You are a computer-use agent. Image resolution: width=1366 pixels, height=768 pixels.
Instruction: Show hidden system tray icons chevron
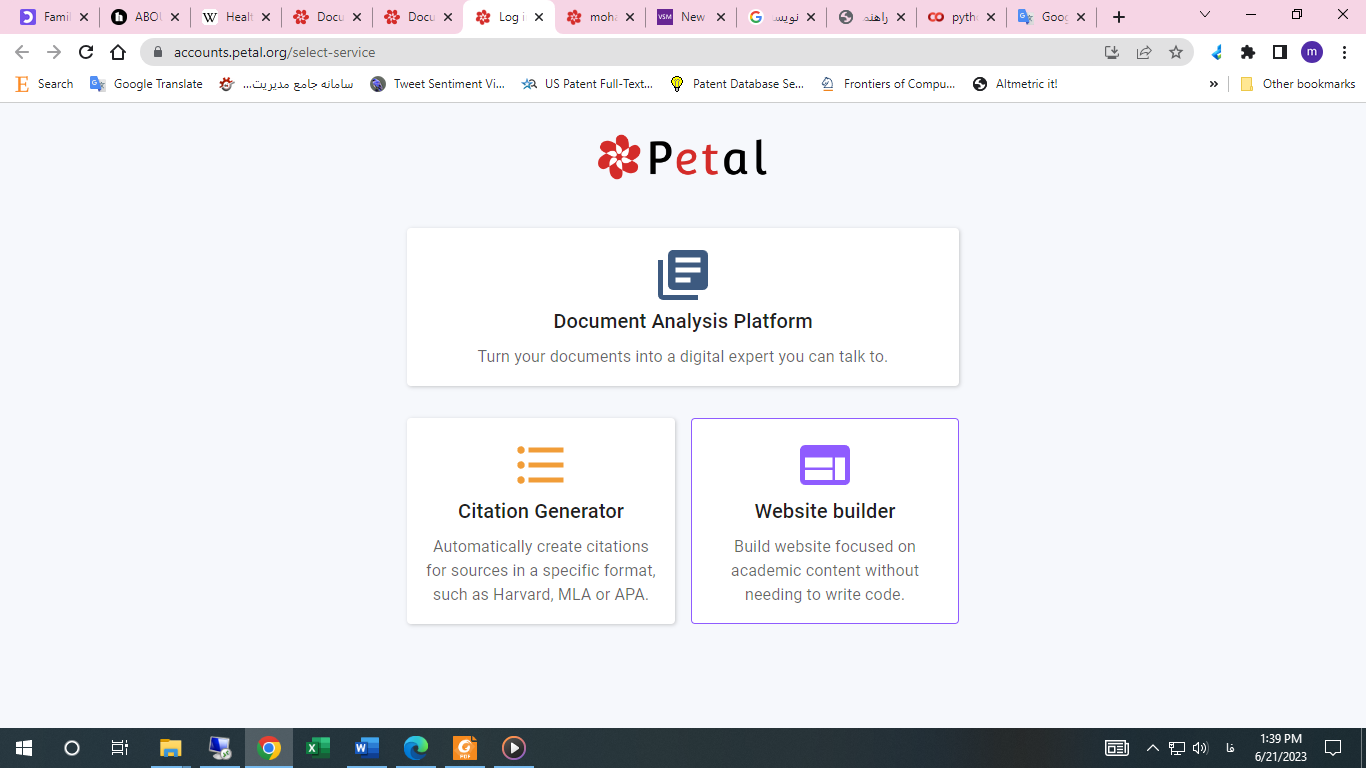(x=1152, y=747)
